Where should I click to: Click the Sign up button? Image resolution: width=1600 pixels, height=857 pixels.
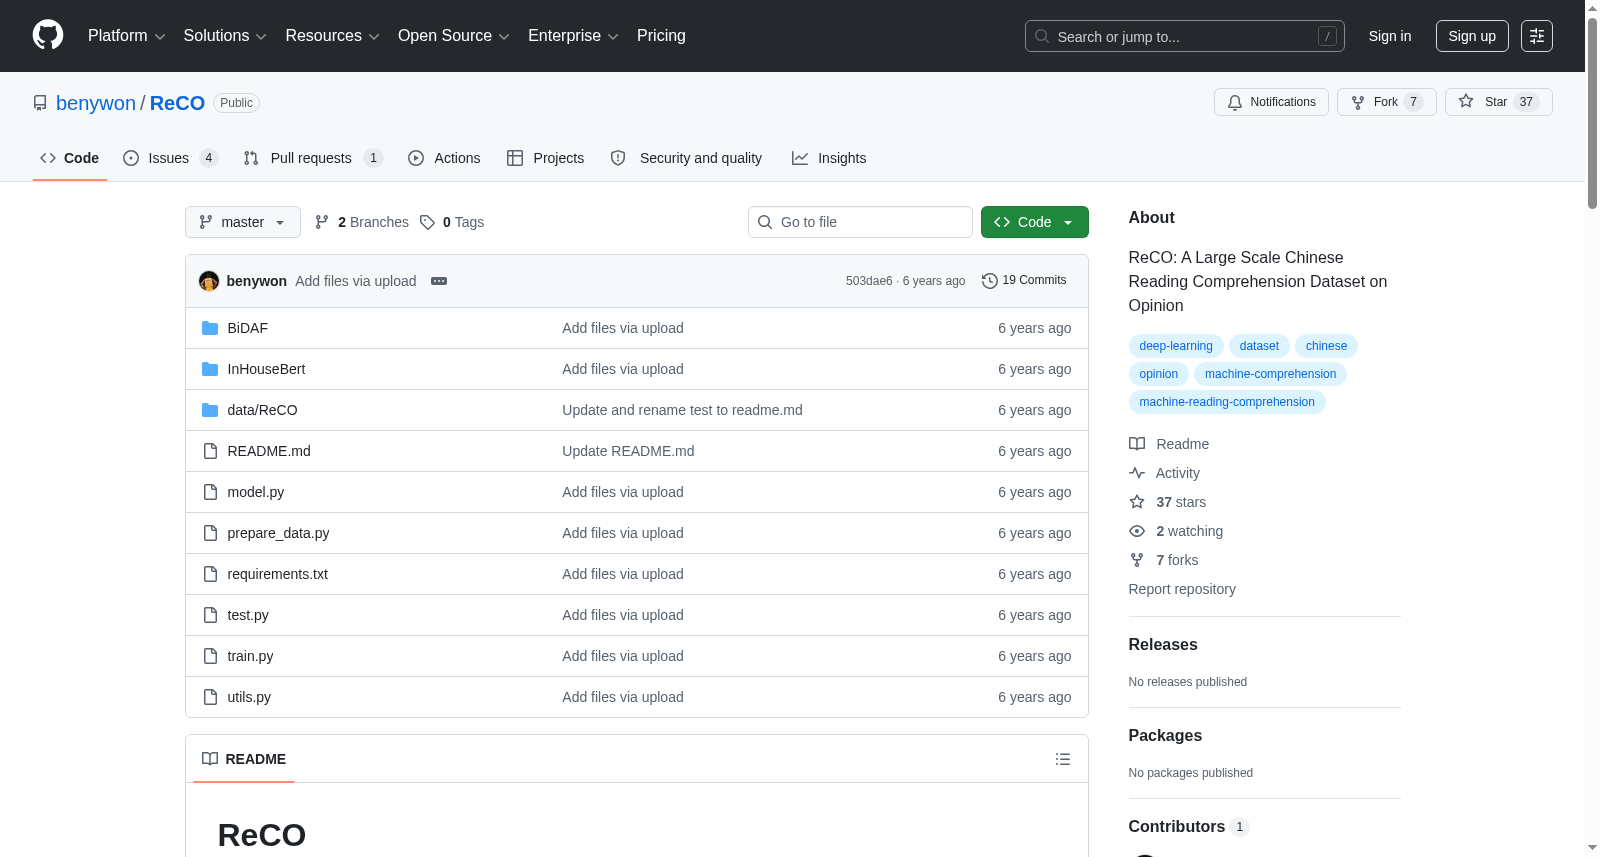tap(1472, 36)
